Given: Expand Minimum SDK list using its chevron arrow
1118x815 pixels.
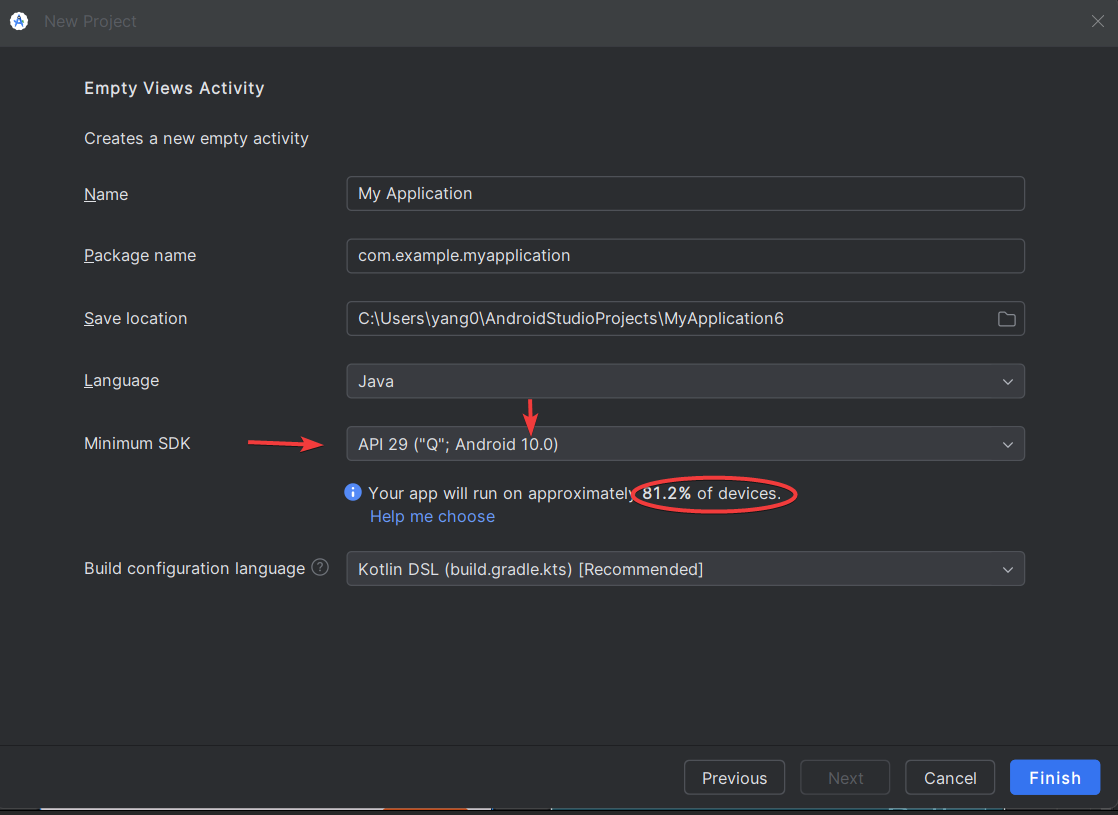Looking at the screenshot, I should point(1007,445).
